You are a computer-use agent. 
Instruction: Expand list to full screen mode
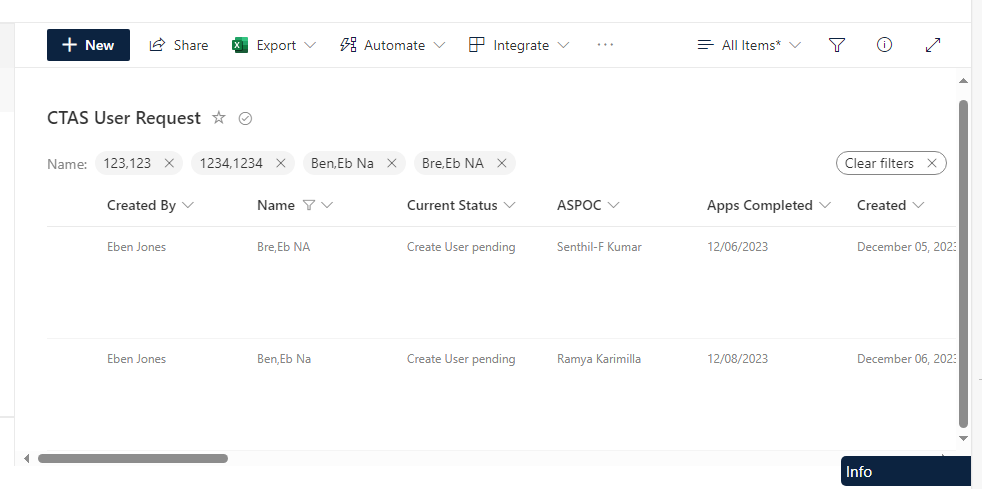pos(932,45)
